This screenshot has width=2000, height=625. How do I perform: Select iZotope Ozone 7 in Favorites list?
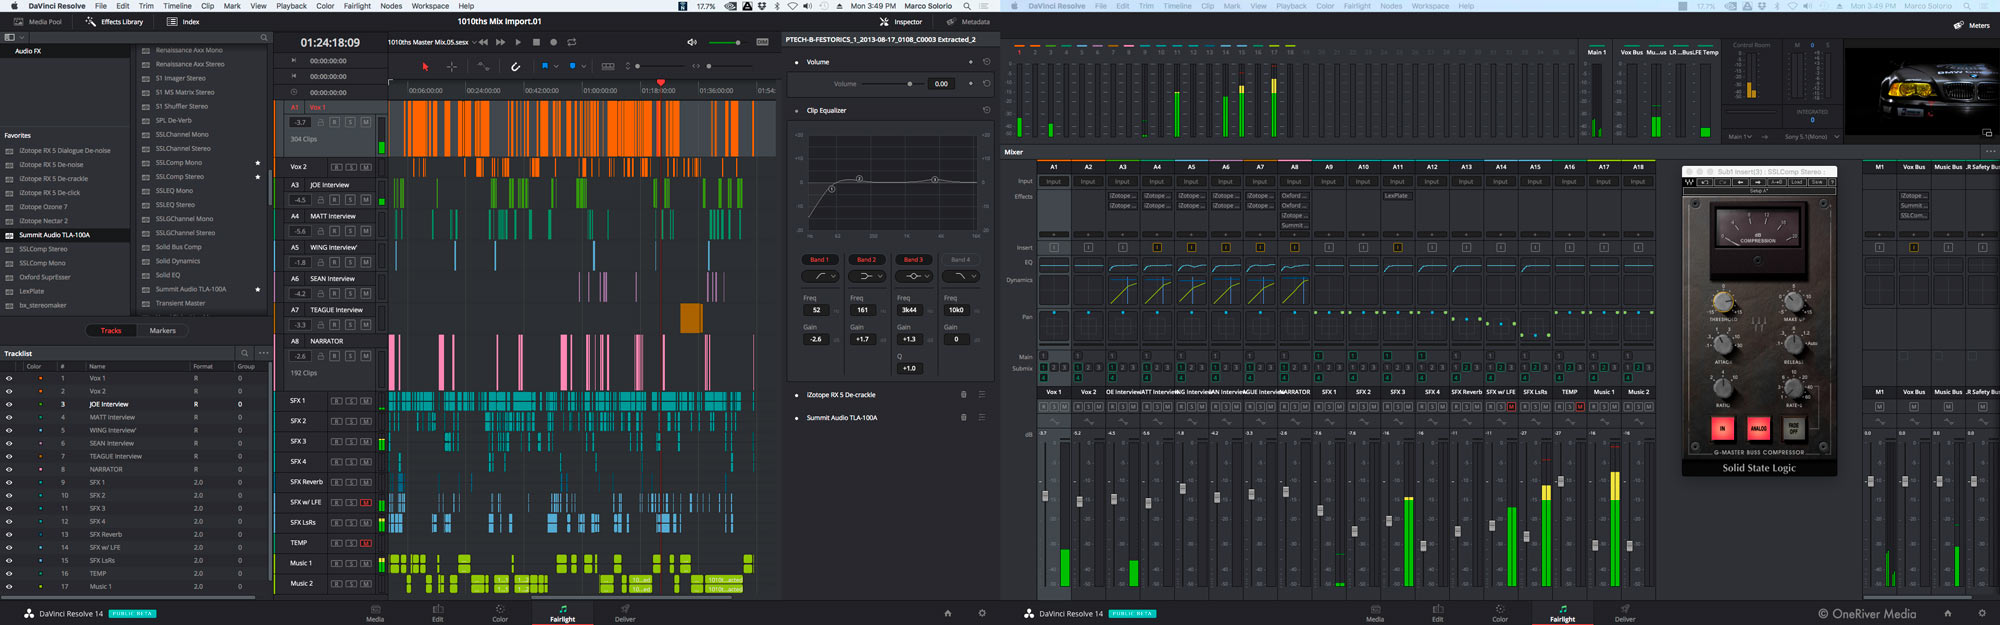pos(43,207)
